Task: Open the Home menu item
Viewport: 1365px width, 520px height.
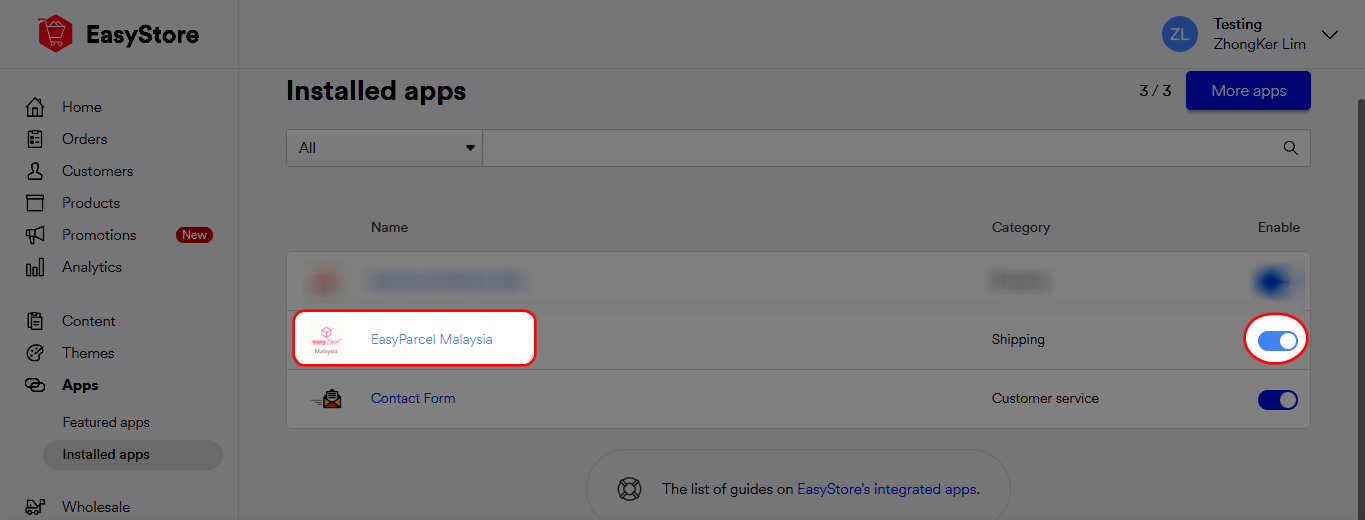Action: [x=82, y=107]
